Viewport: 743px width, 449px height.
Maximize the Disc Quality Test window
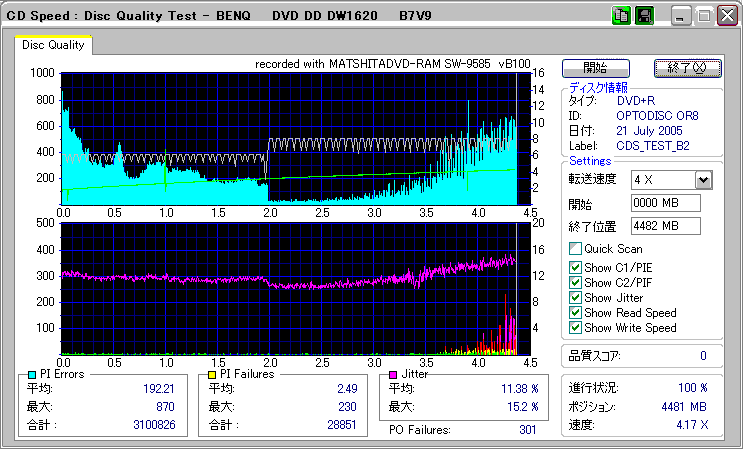point(703,16)
